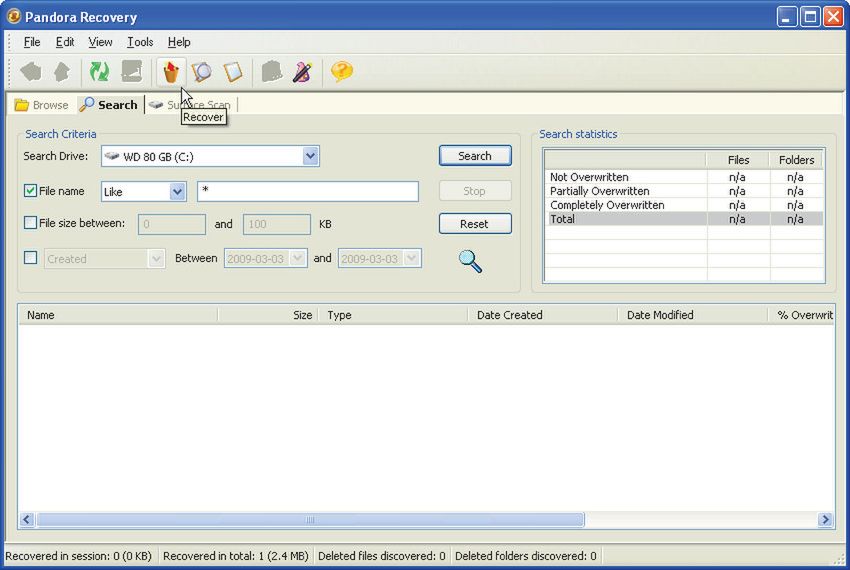This screenshot has width=850, height=570.
Task: Open the Search Drive dropdown
Action: pos(310,156)
